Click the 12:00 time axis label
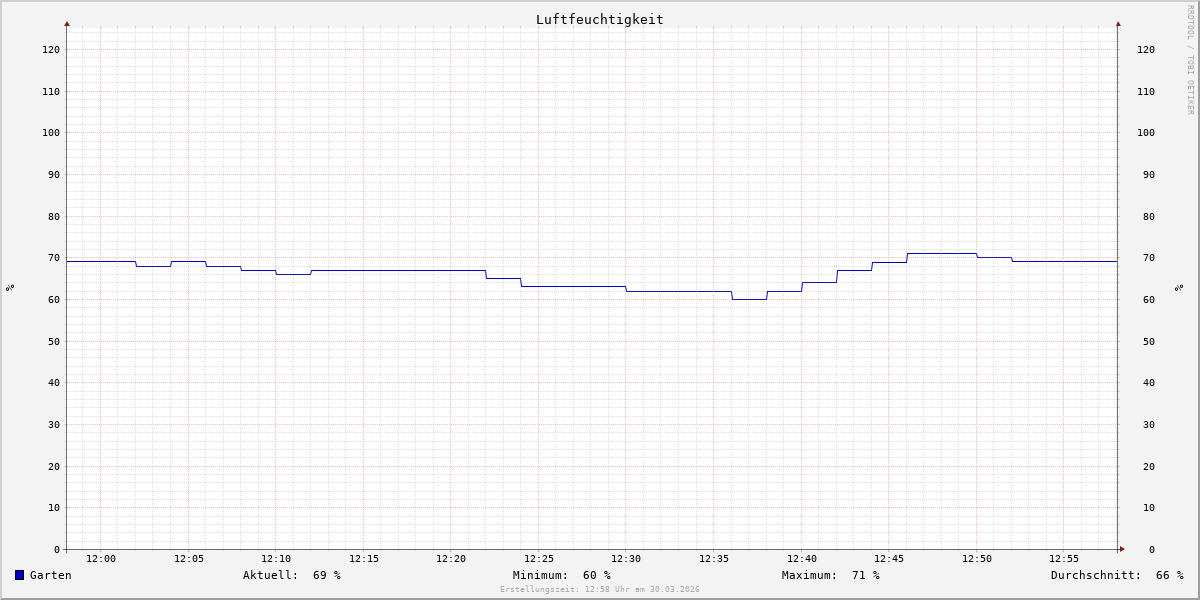Image resolution: width=1200 pixels, height=600 pixels. [x=101, y=559]
